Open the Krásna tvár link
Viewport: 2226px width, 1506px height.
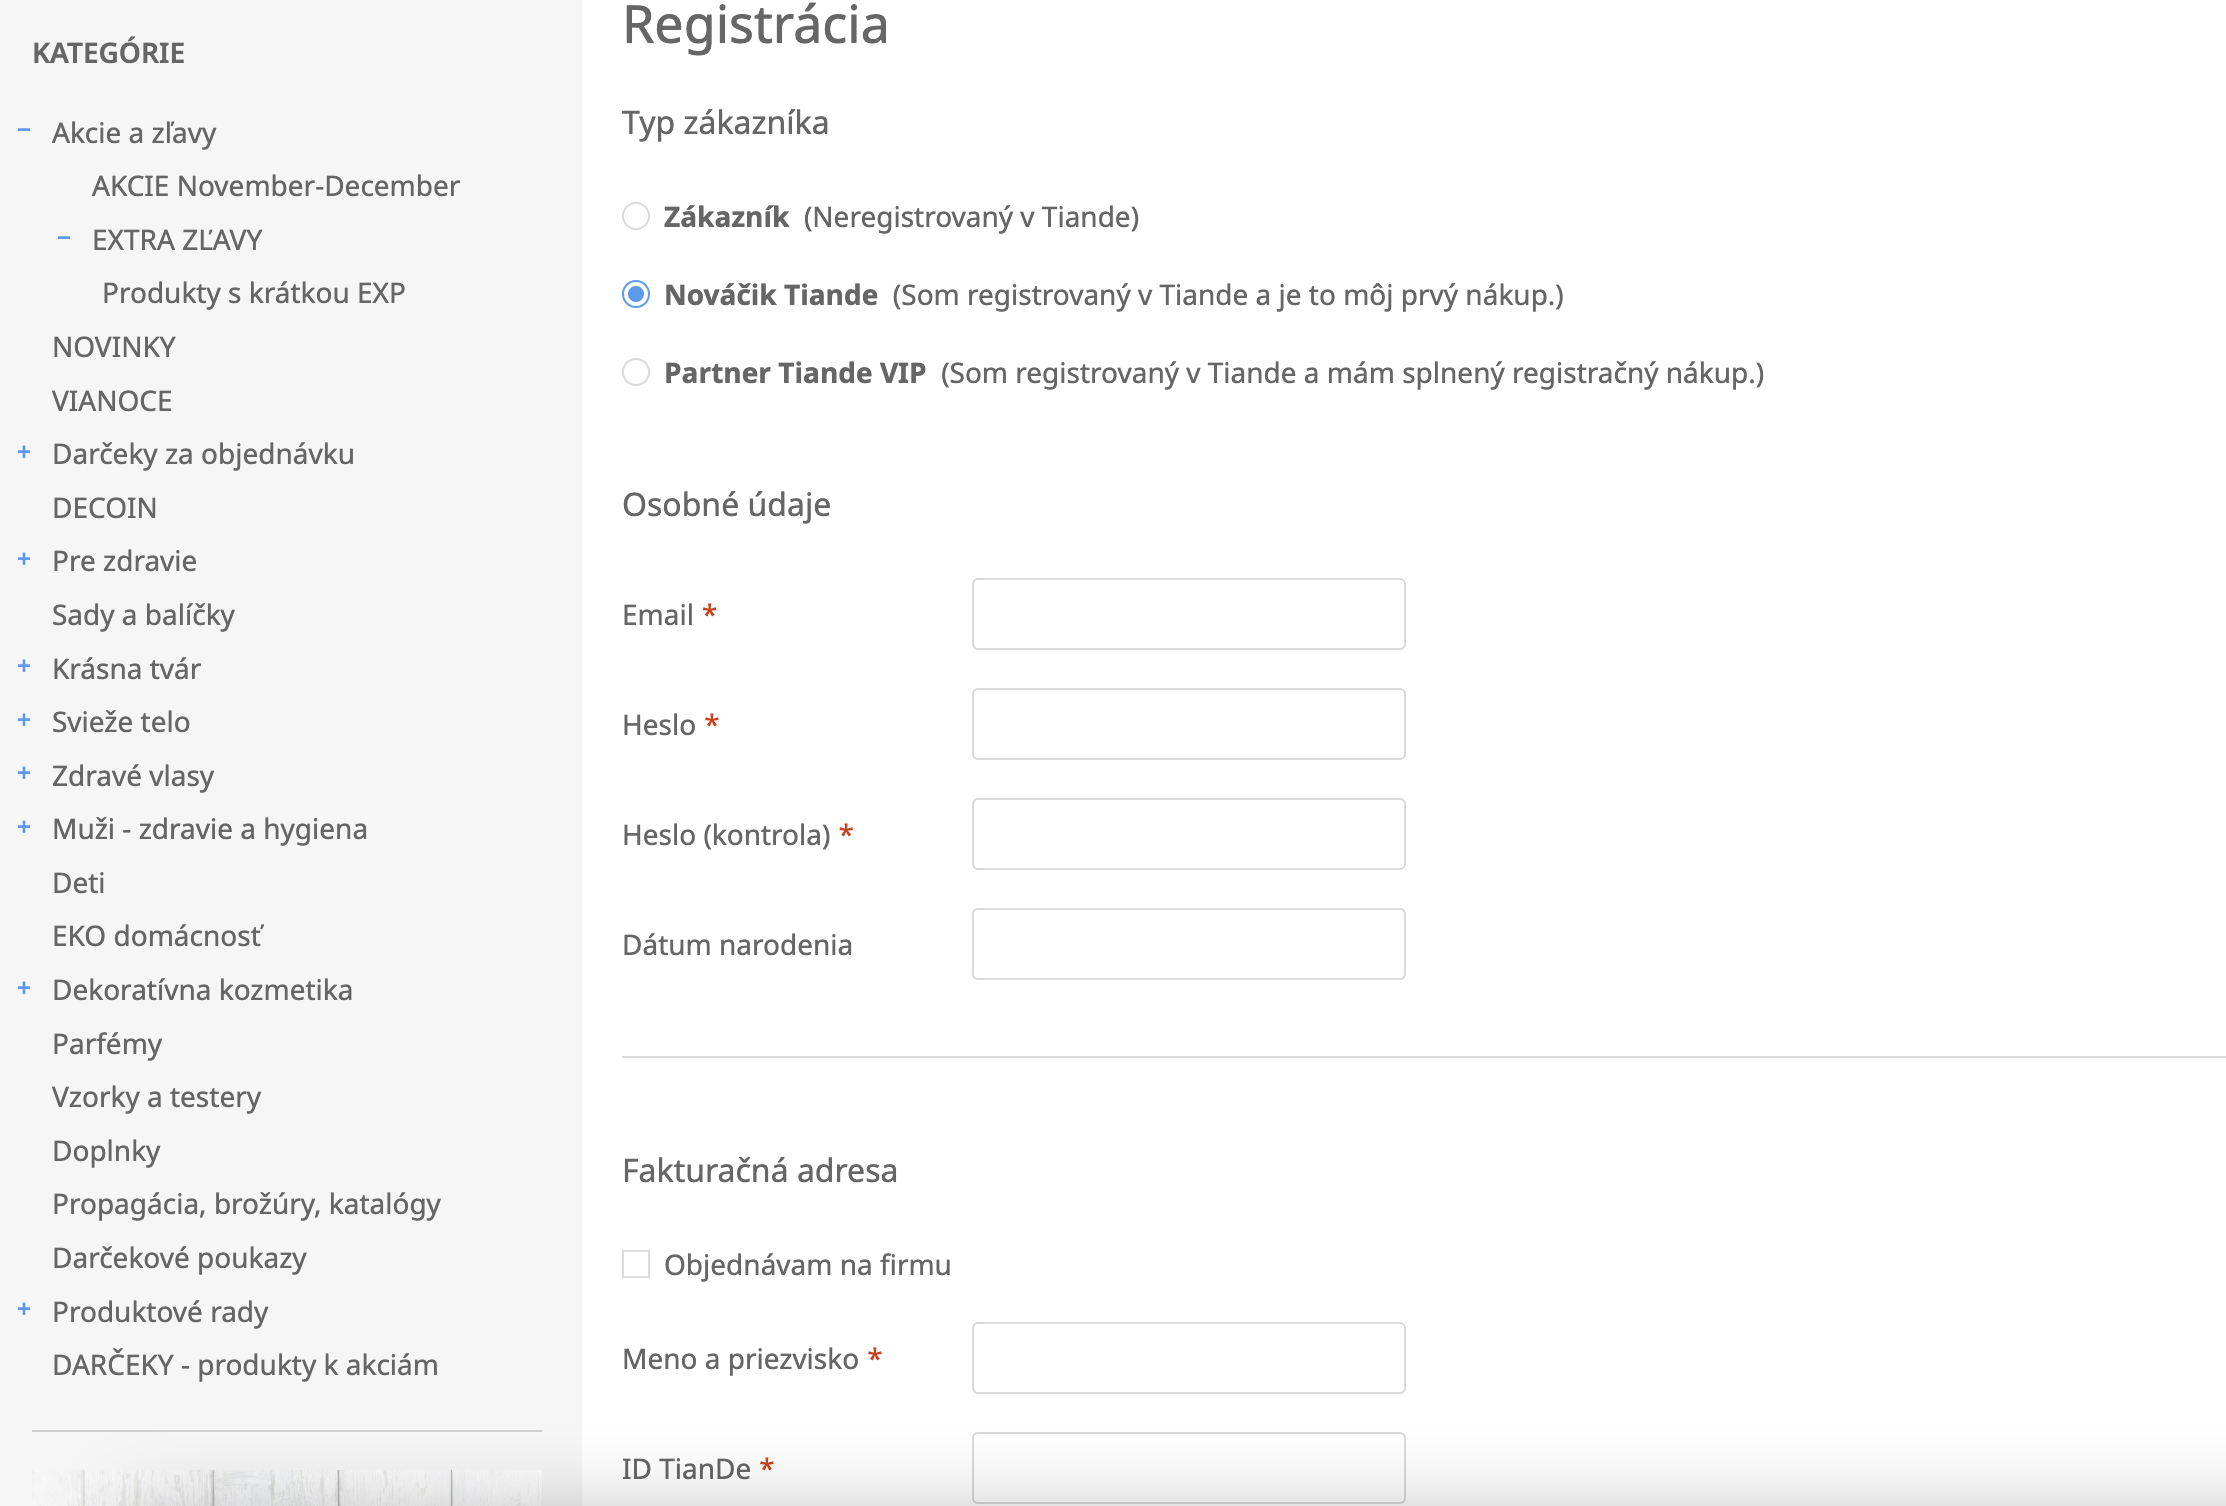(126, 669)
